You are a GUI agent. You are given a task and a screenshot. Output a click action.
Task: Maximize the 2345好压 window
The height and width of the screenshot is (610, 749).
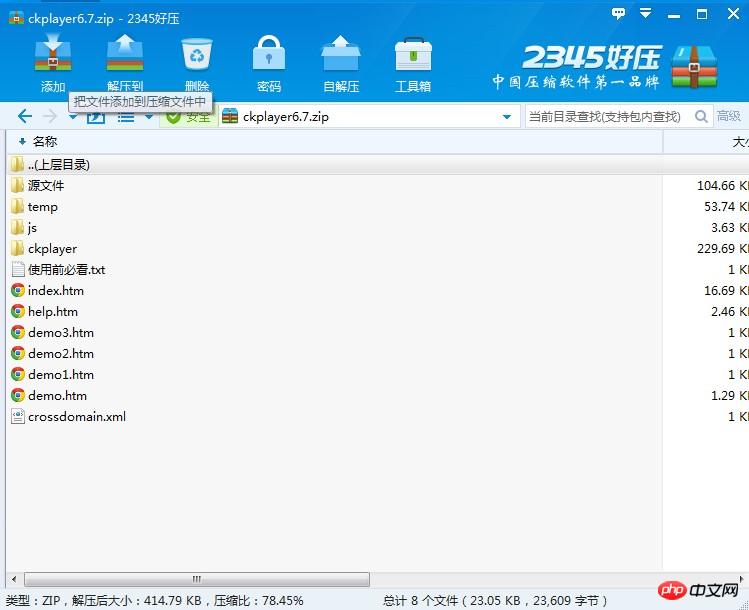tap(702, 14)
